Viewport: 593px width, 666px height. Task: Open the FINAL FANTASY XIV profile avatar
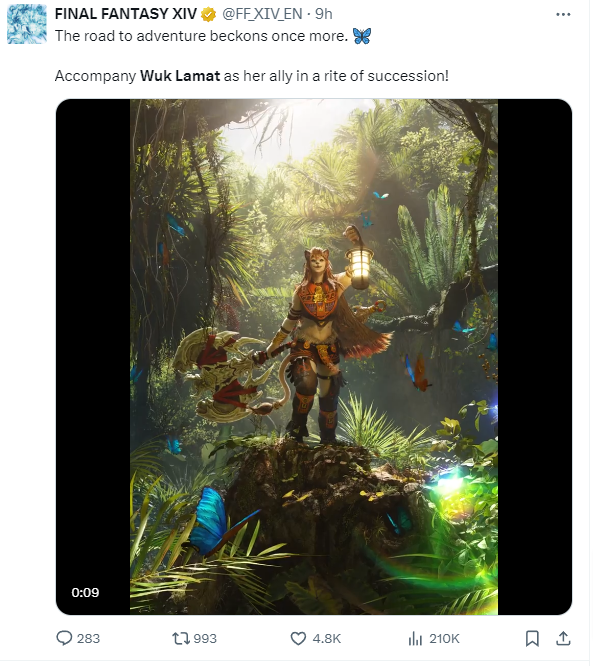click(x=27, y=24)
